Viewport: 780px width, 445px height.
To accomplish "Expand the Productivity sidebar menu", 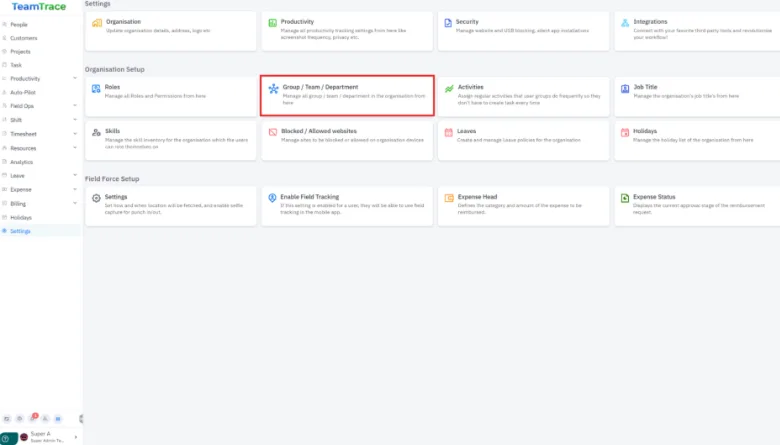I will click(x=75, y=78).
